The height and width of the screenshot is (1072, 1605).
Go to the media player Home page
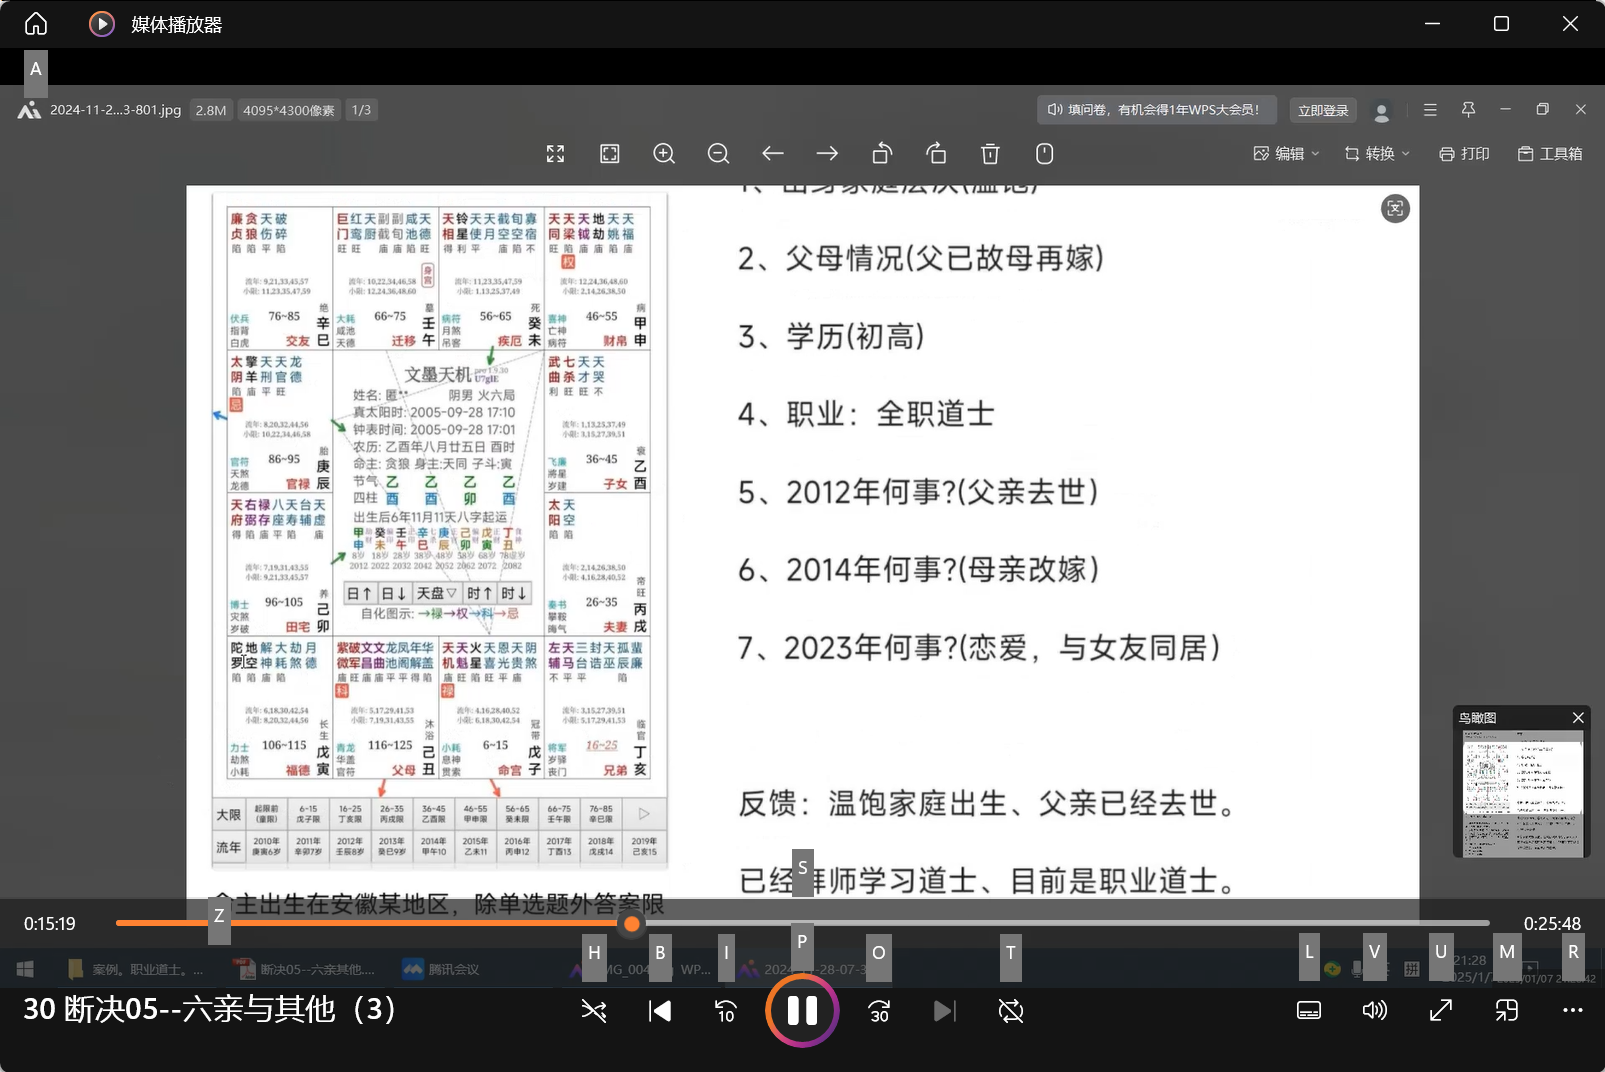coord(36,23)
